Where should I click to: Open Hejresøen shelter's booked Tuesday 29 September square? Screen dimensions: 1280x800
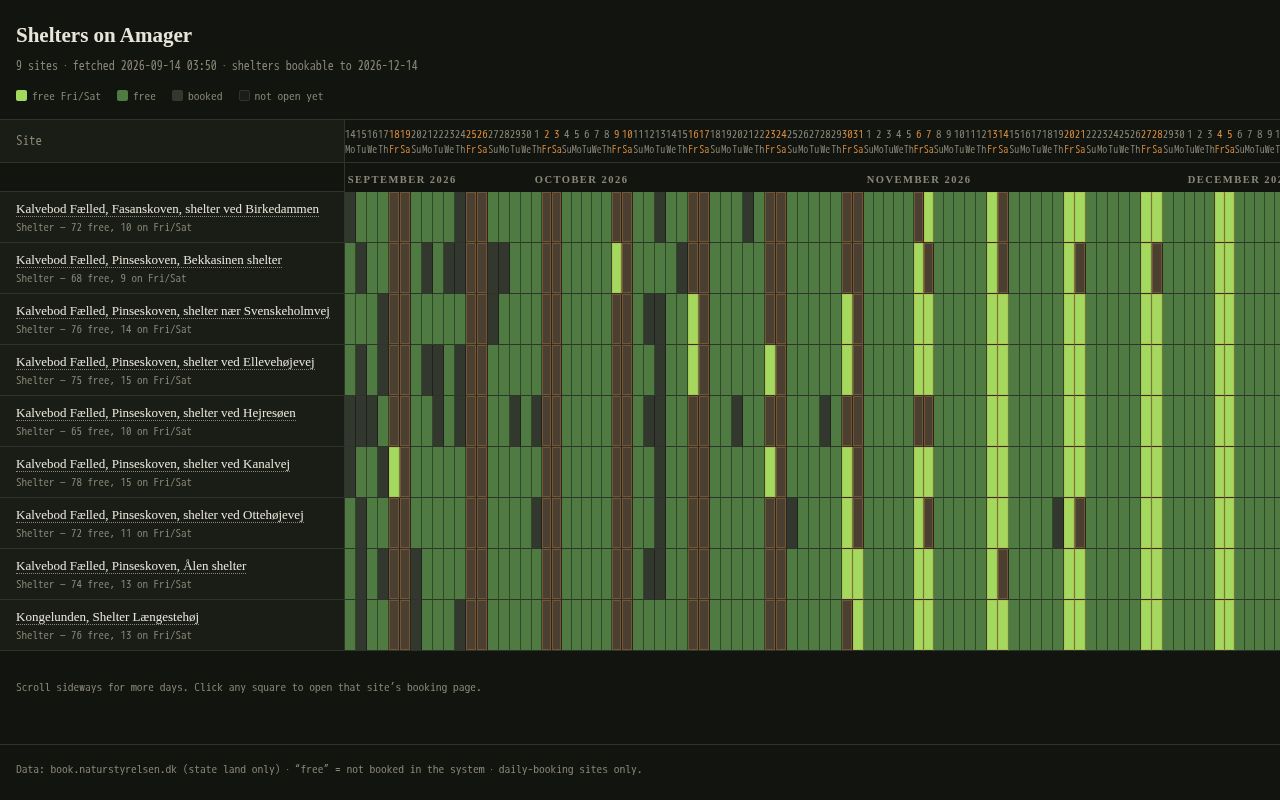click(x=515, y=421)
